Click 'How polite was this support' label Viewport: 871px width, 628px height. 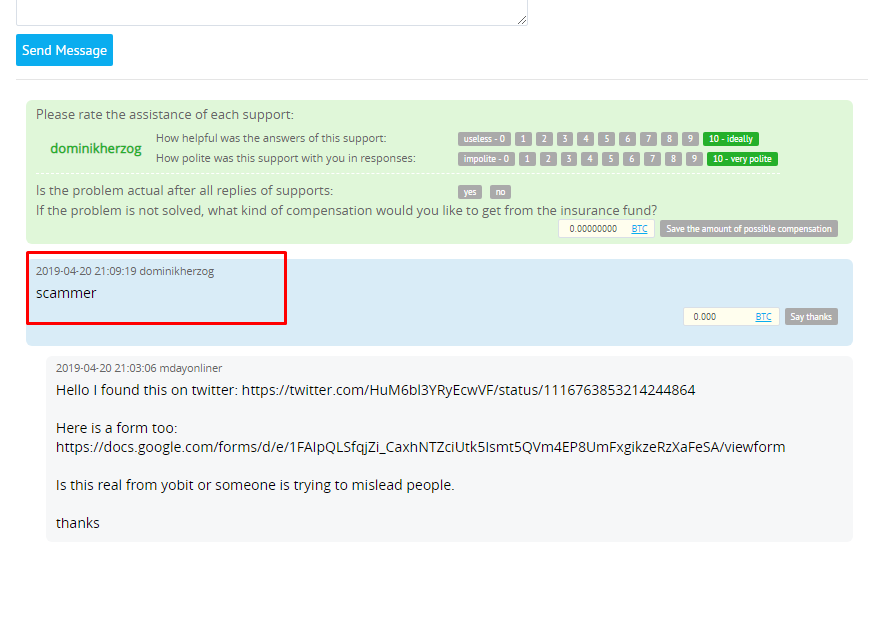pyautogui.click(x=286, y=158)
